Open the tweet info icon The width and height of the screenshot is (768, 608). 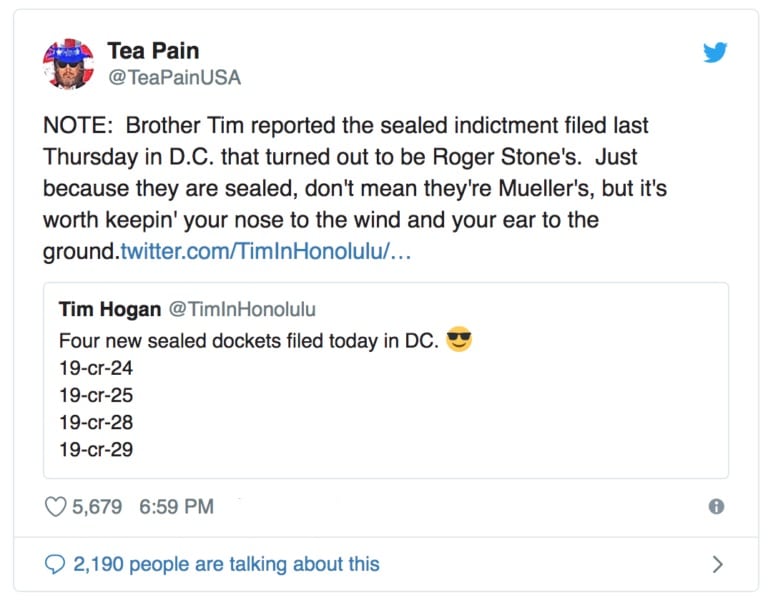716,506
